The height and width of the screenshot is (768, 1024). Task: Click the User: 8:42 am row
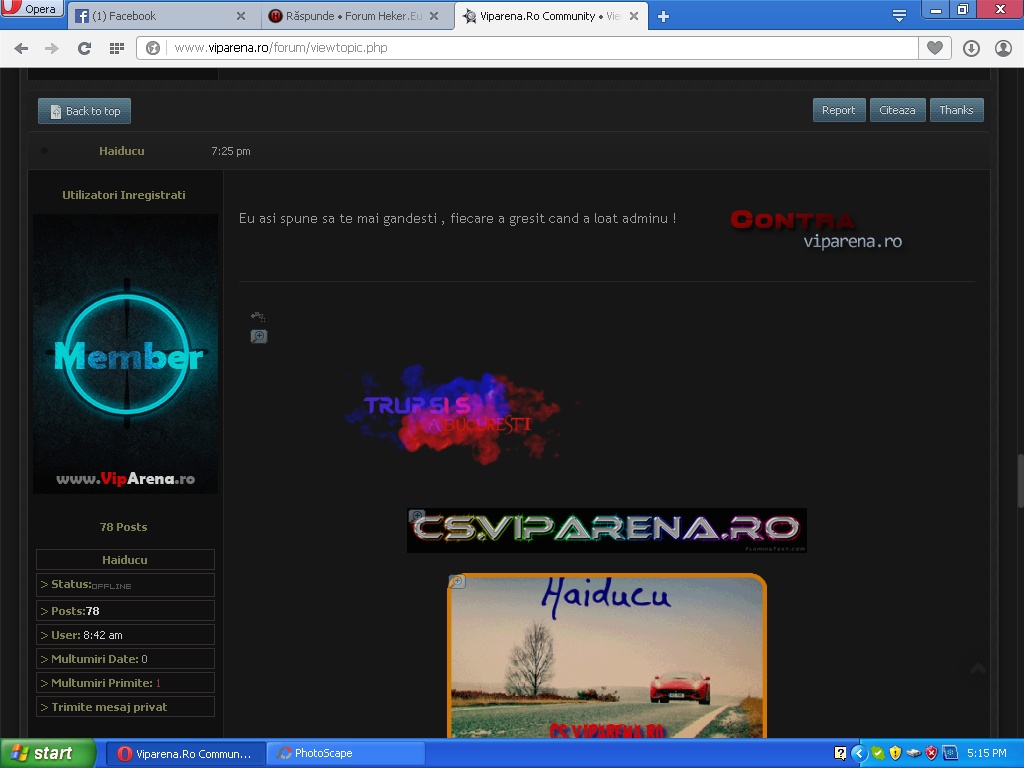(125, 635)
